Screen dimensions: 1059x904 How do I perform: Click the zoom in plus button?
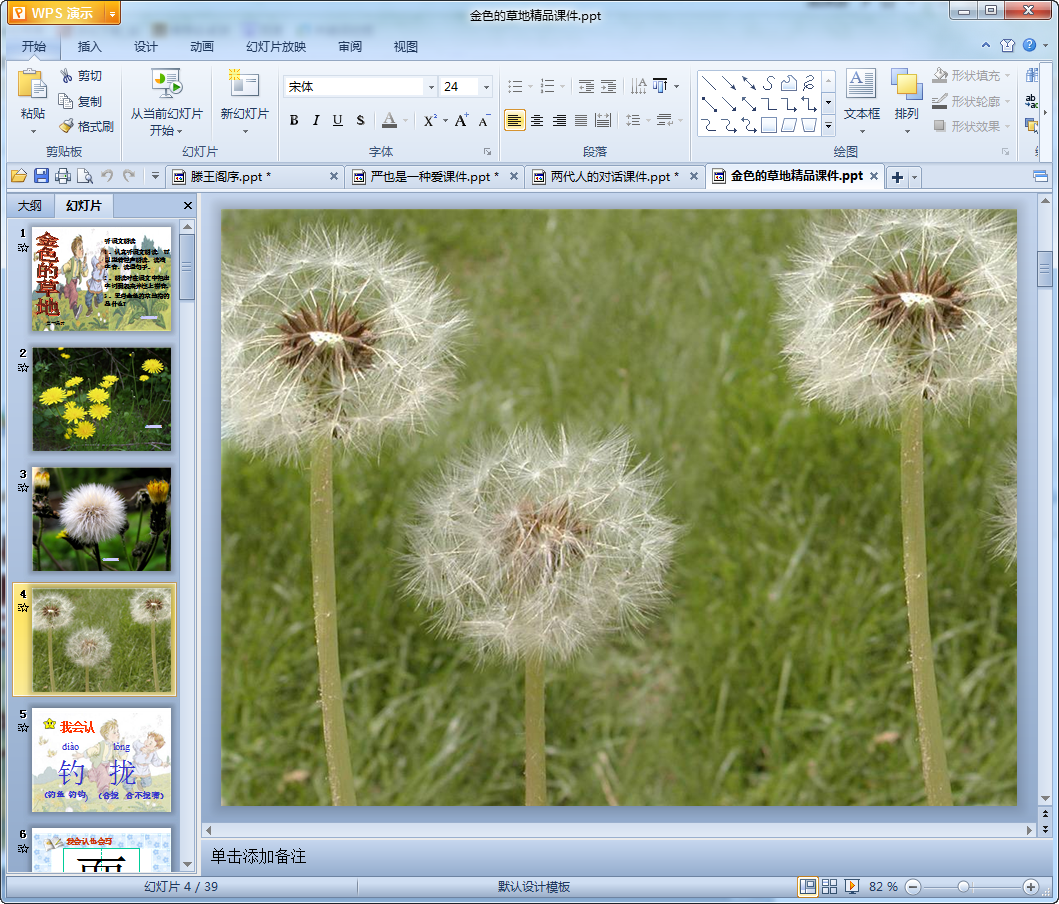pos(1031,886)
